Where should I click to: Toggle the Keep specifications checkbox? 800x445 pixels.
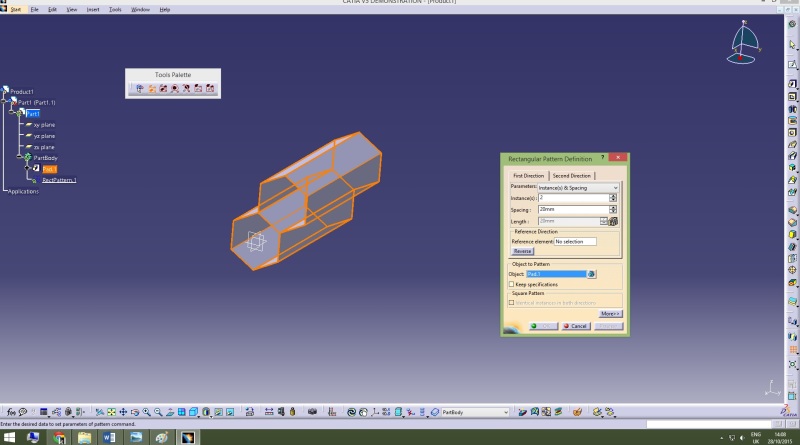(511, 284)
